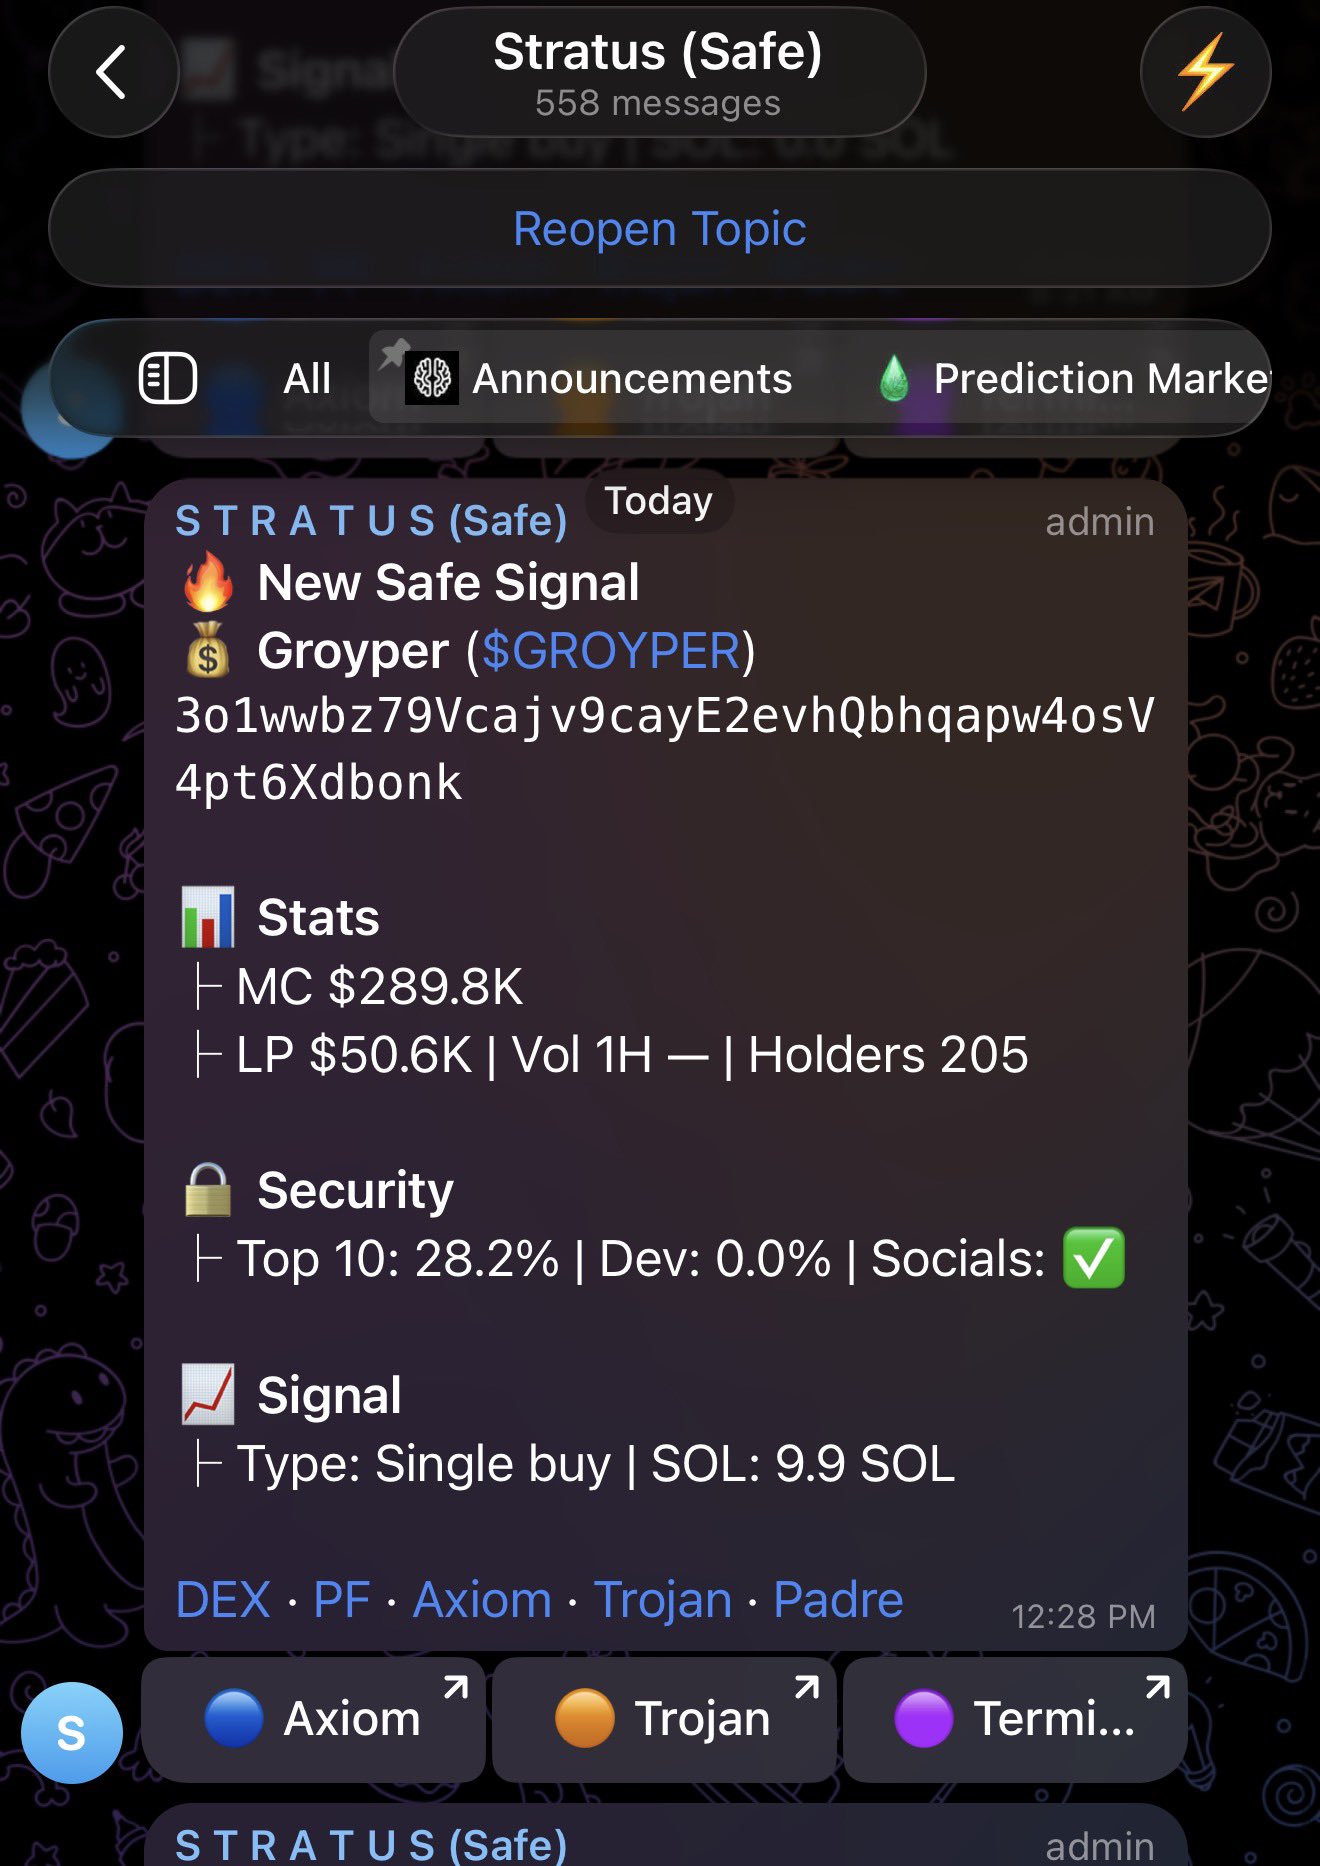Tap the brain icon beside Announcements
The width and height of the screenshot is (1320, 1866).
coord(432,379)
